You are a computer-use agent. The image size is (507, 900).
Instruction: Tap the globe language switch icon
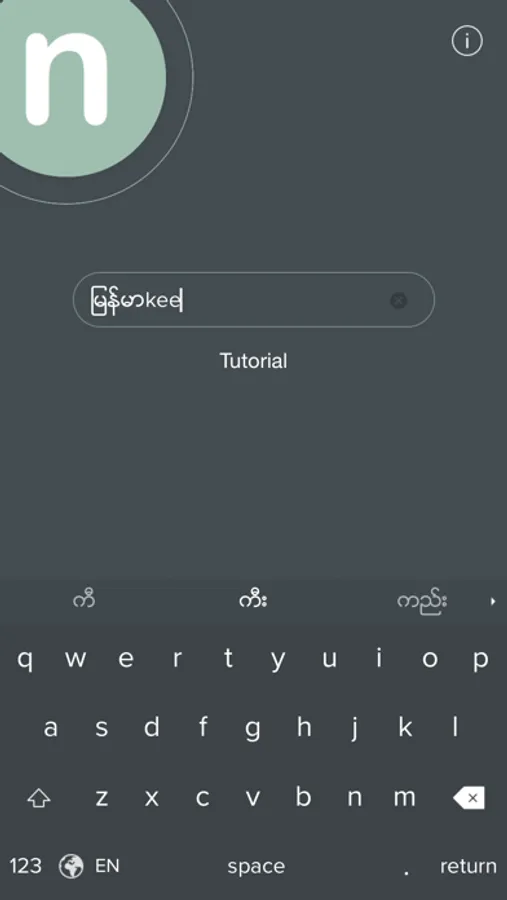(x=71, y=866)
